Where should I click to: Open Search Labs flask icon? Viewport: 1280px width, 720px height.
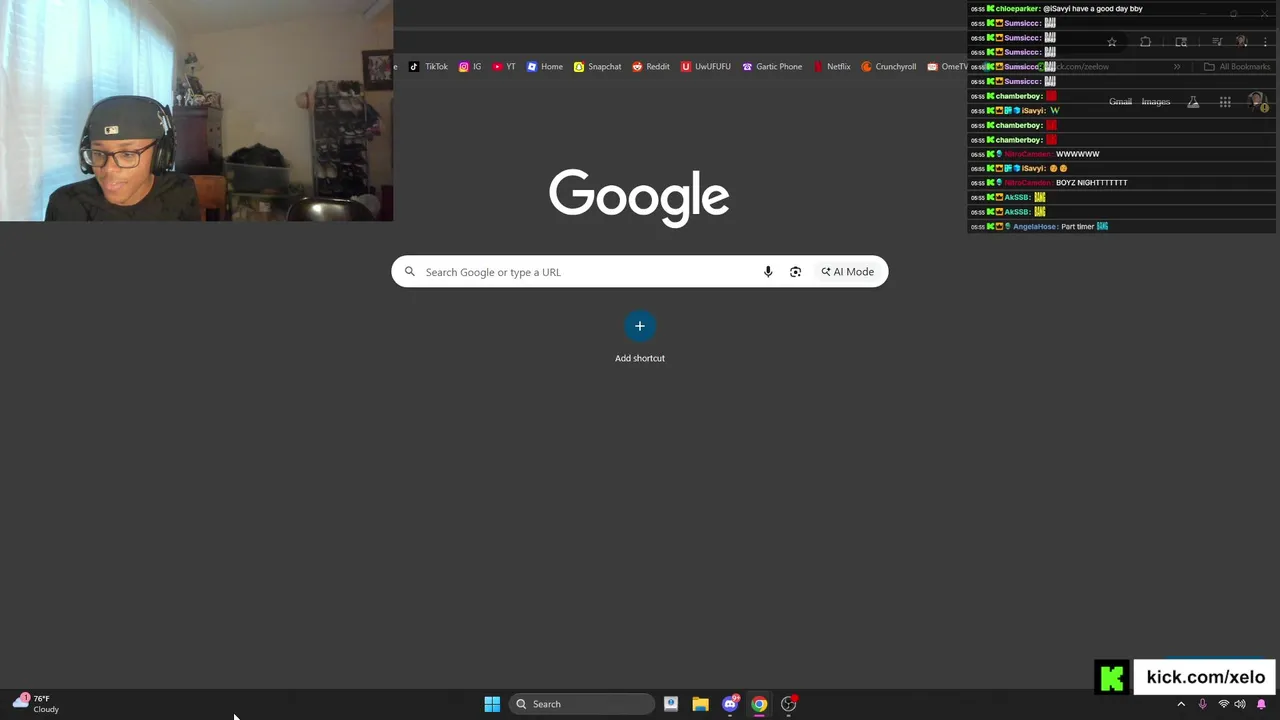(x=1193, y=102)
